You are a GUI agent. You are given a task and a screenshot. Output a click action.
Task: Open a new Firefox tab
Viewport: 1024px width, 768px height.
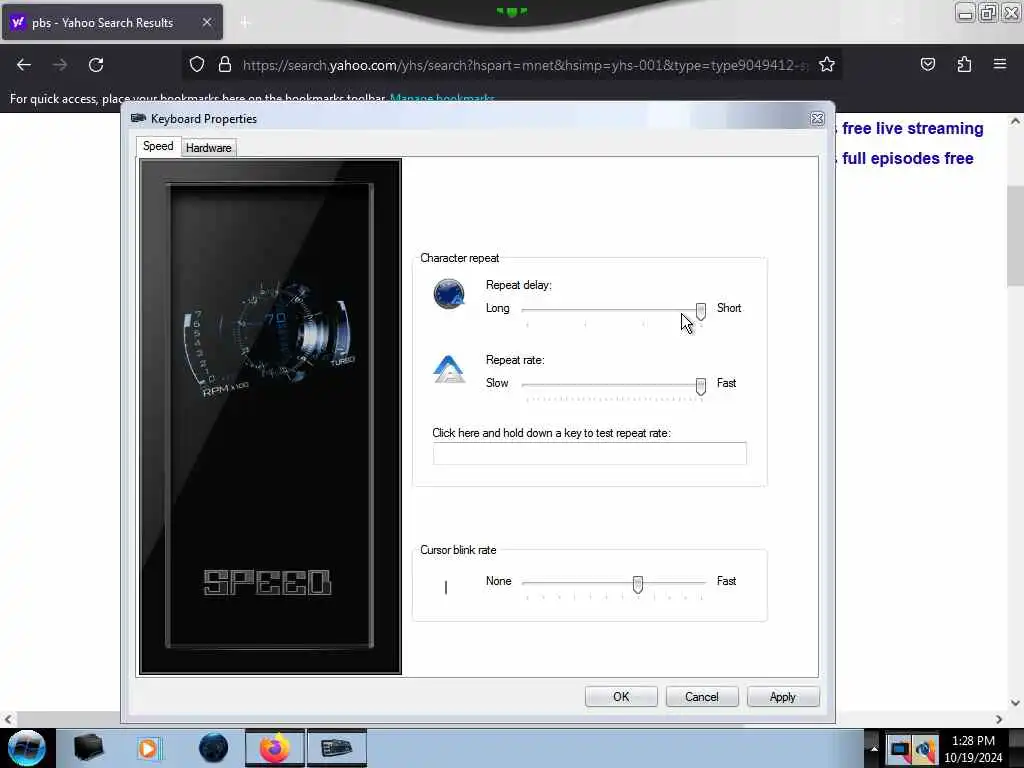(x=245, y=22)
